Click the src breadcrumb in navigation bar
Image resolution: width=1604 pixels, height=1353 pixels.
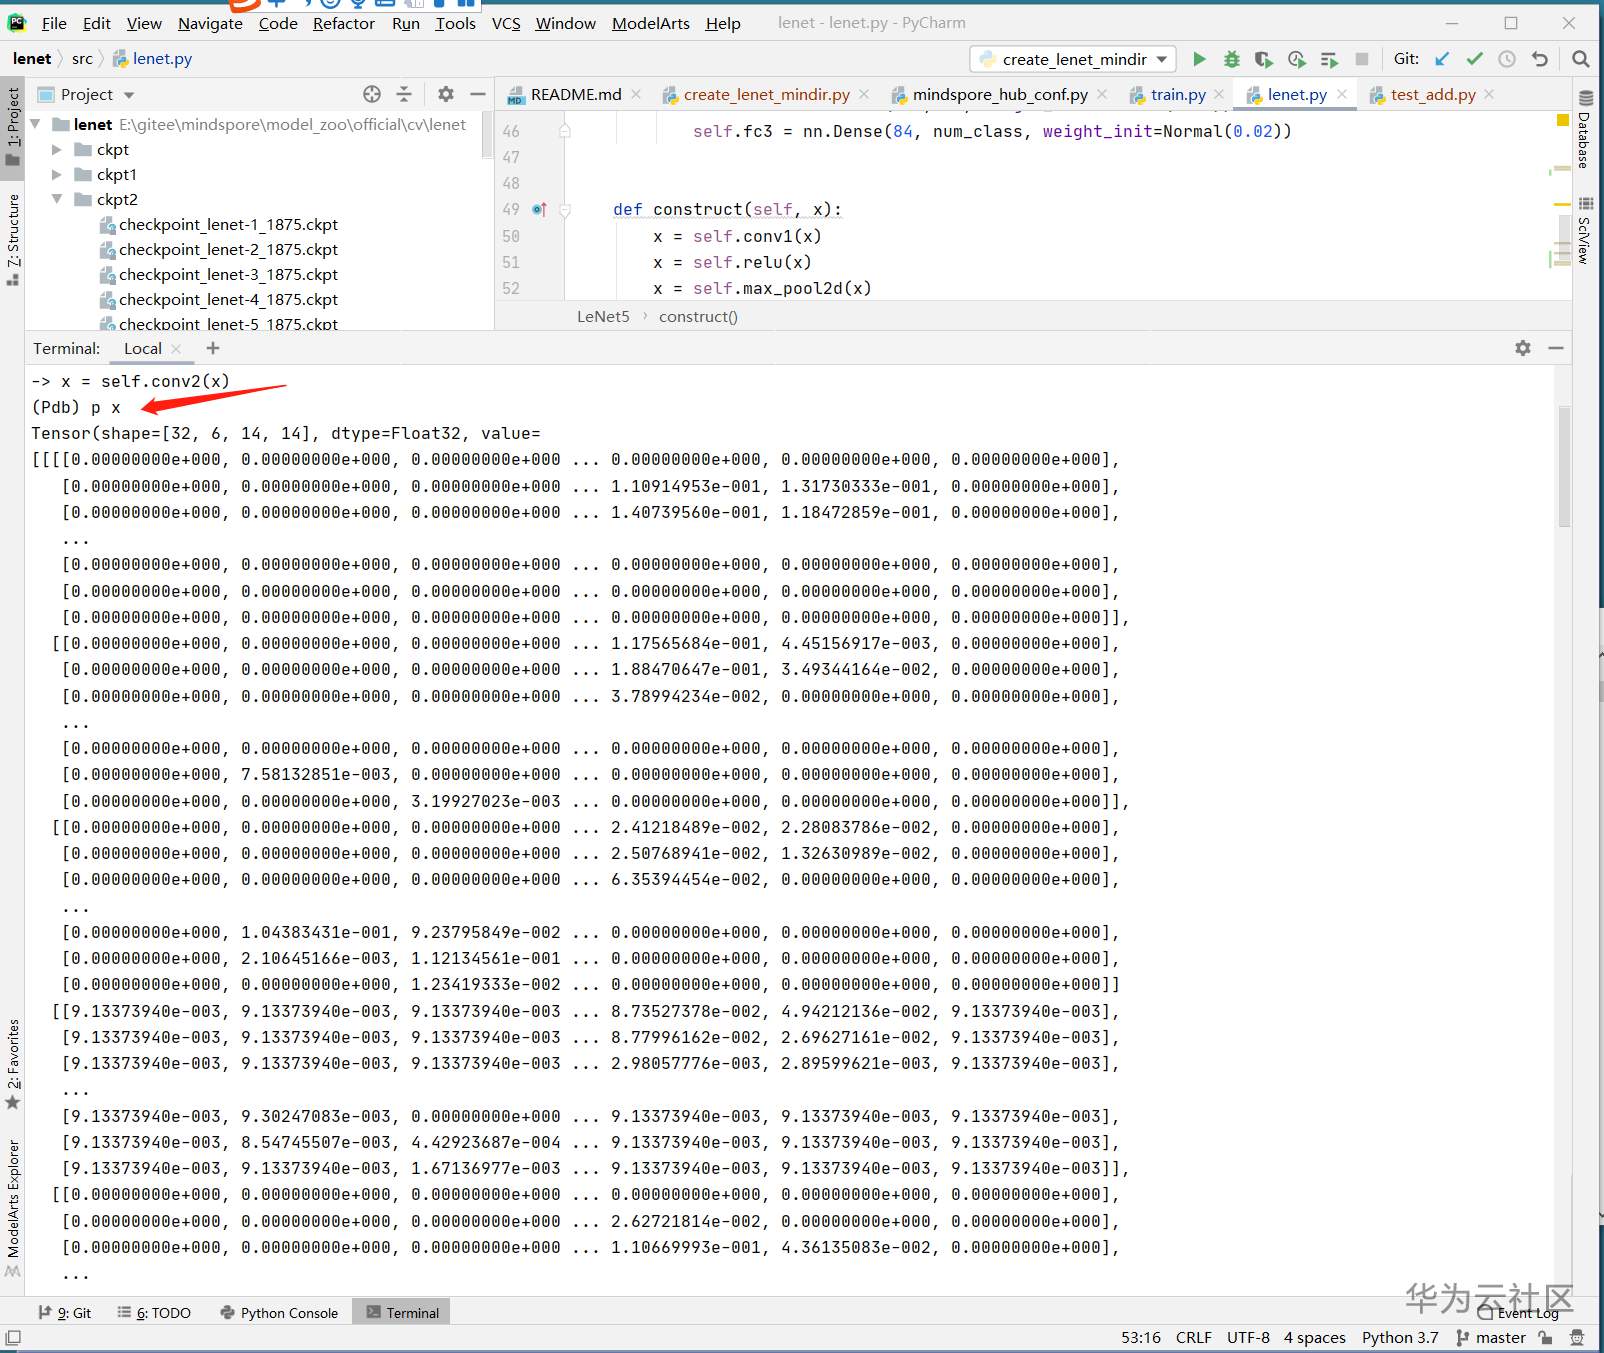(82, 59)
